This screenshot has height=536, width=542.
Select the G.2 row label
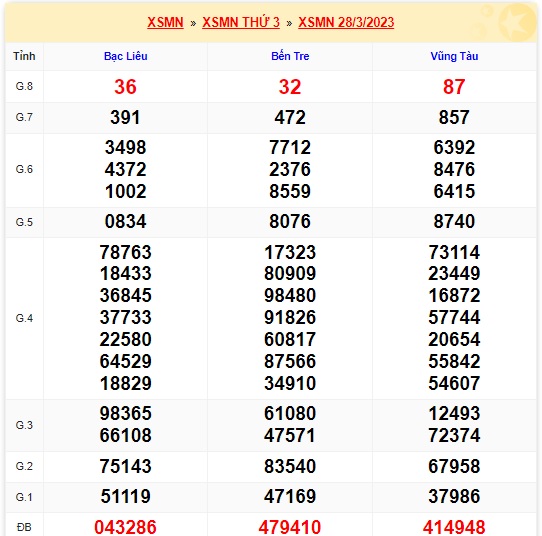(24, 466)
